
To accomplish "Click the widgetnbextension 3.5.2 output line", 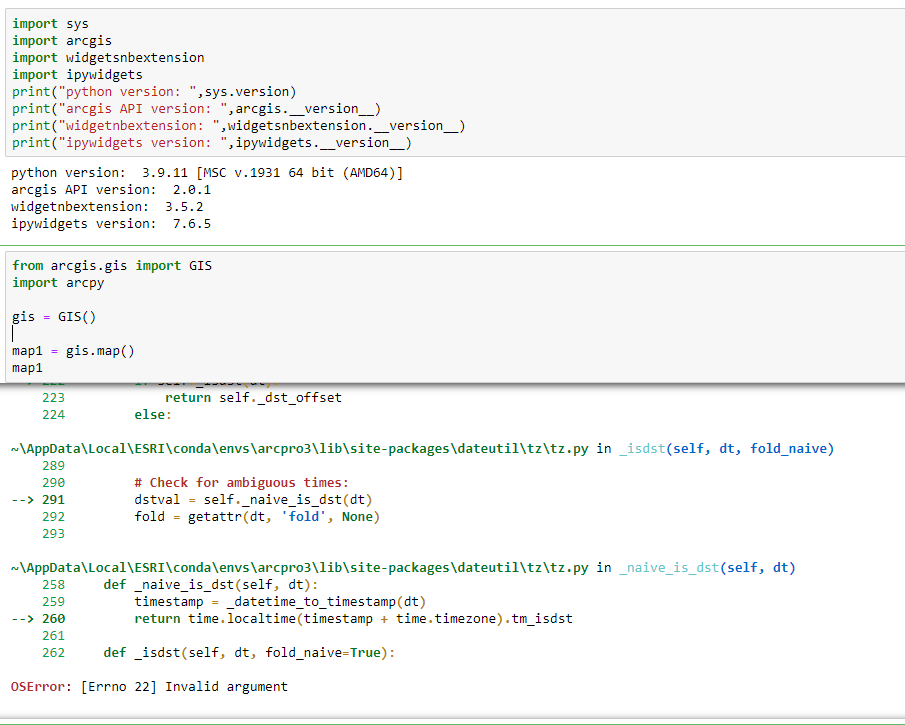I will pyautogui.click(x=107, y=206).
